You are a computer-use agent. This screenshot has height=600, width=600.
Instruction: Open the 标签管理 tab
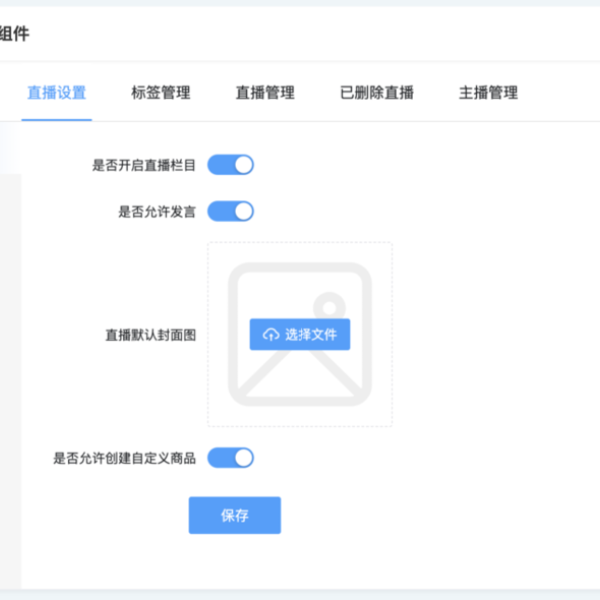(161, 93)
